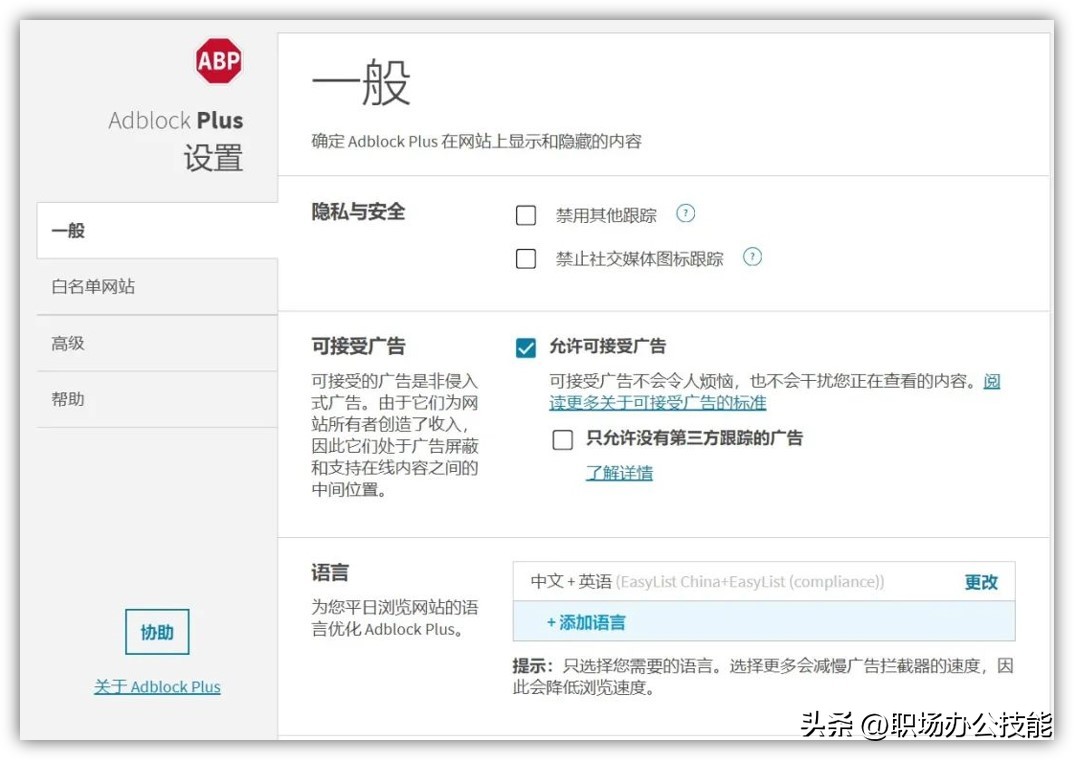Check 禁止社交媒体图标跟踪

[x=526, y=258]
